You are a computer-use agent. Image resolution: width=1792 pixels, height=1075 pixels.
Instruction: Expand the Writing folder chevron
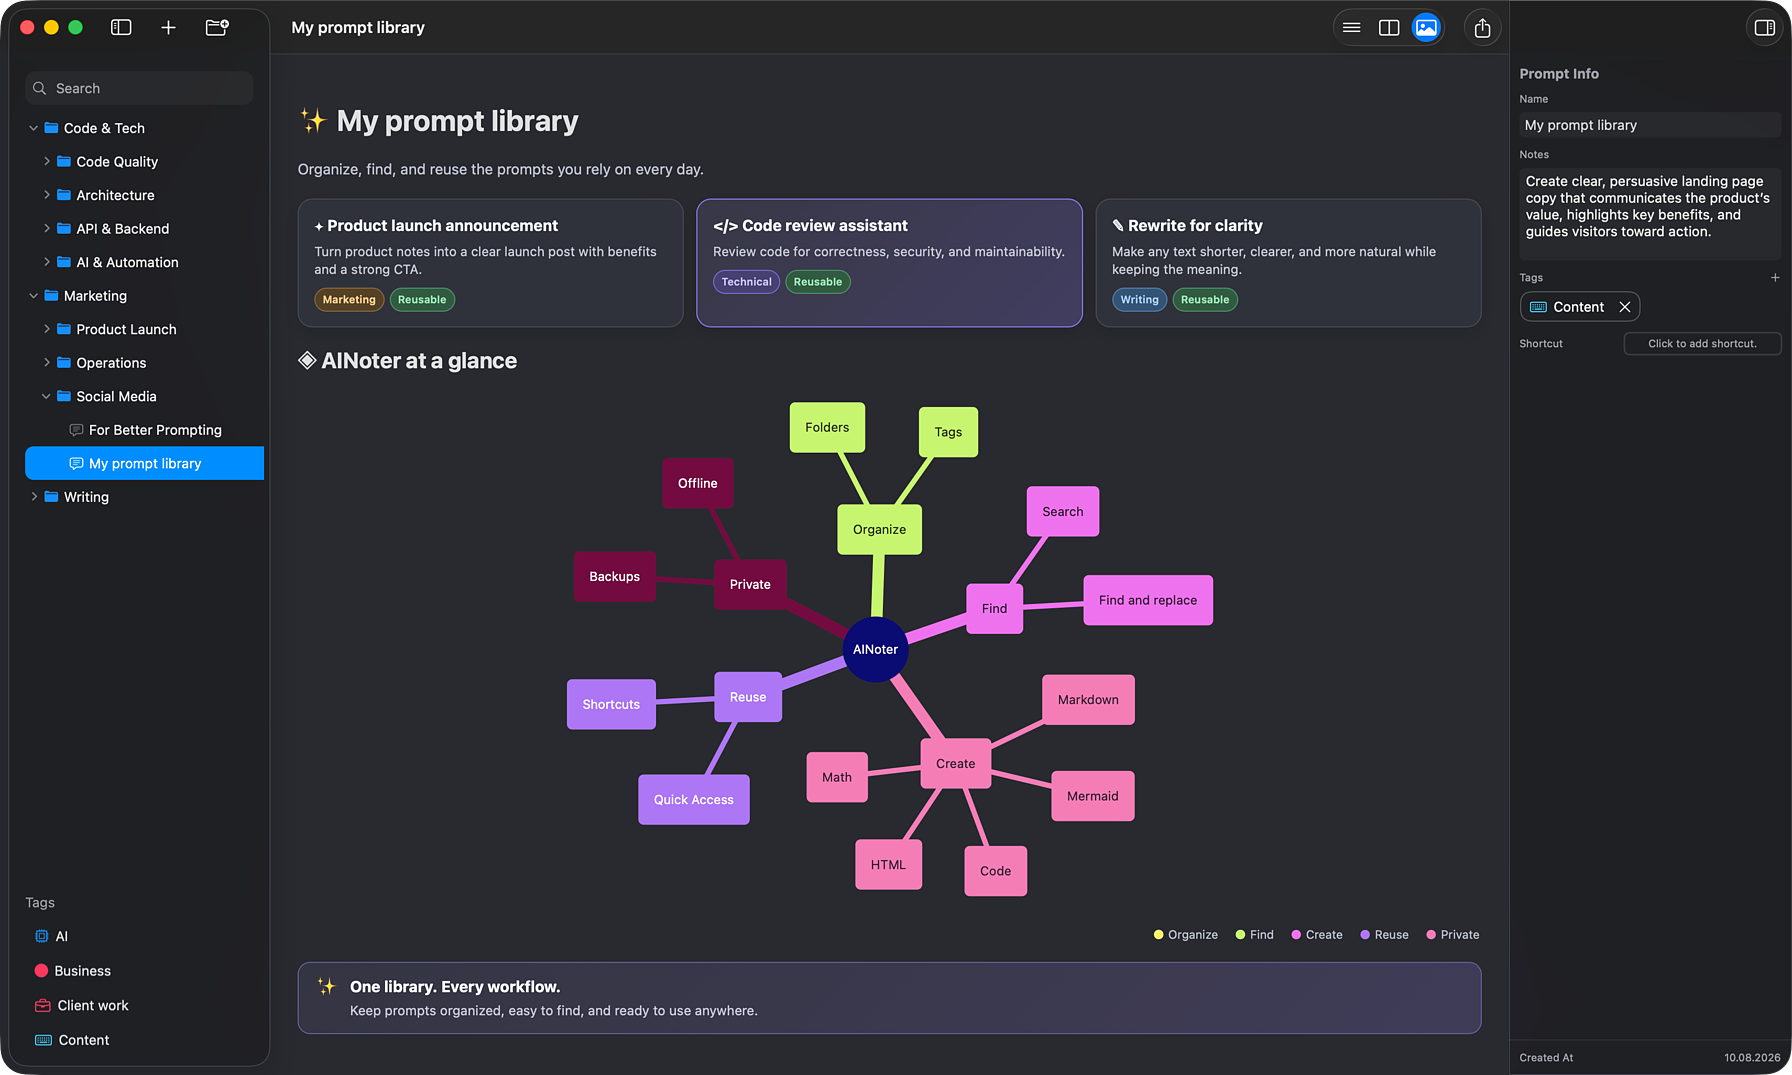(33, 497)
